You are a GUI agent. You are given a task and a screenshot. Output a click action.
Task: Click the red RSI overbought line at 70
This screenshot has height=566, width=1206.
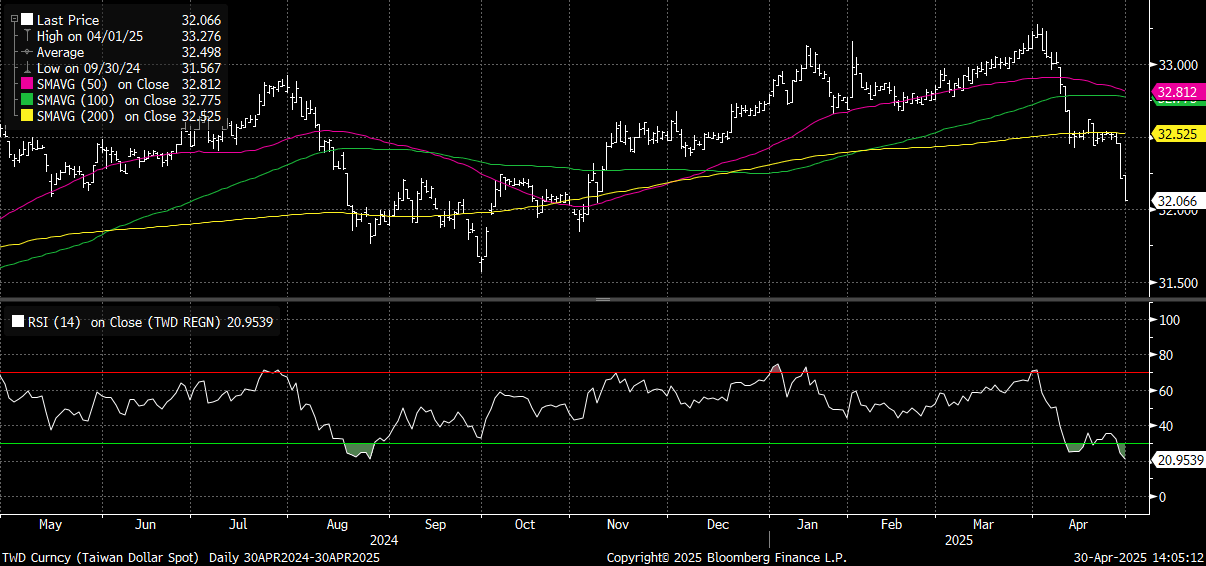500,373
